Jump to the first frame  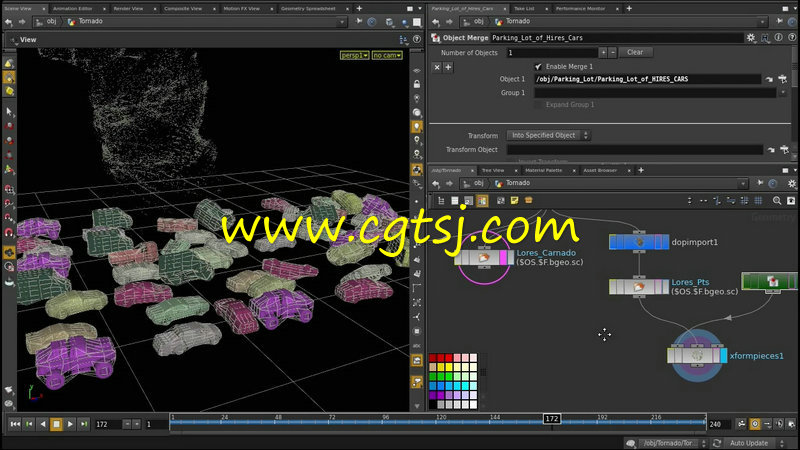pos(15,424)
